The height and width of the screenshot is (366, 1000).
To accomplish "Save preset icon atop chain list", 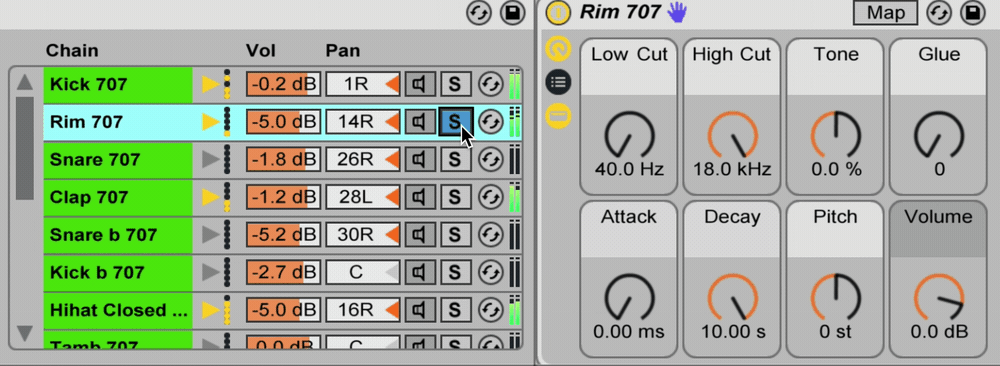I will tap(512, 13).
